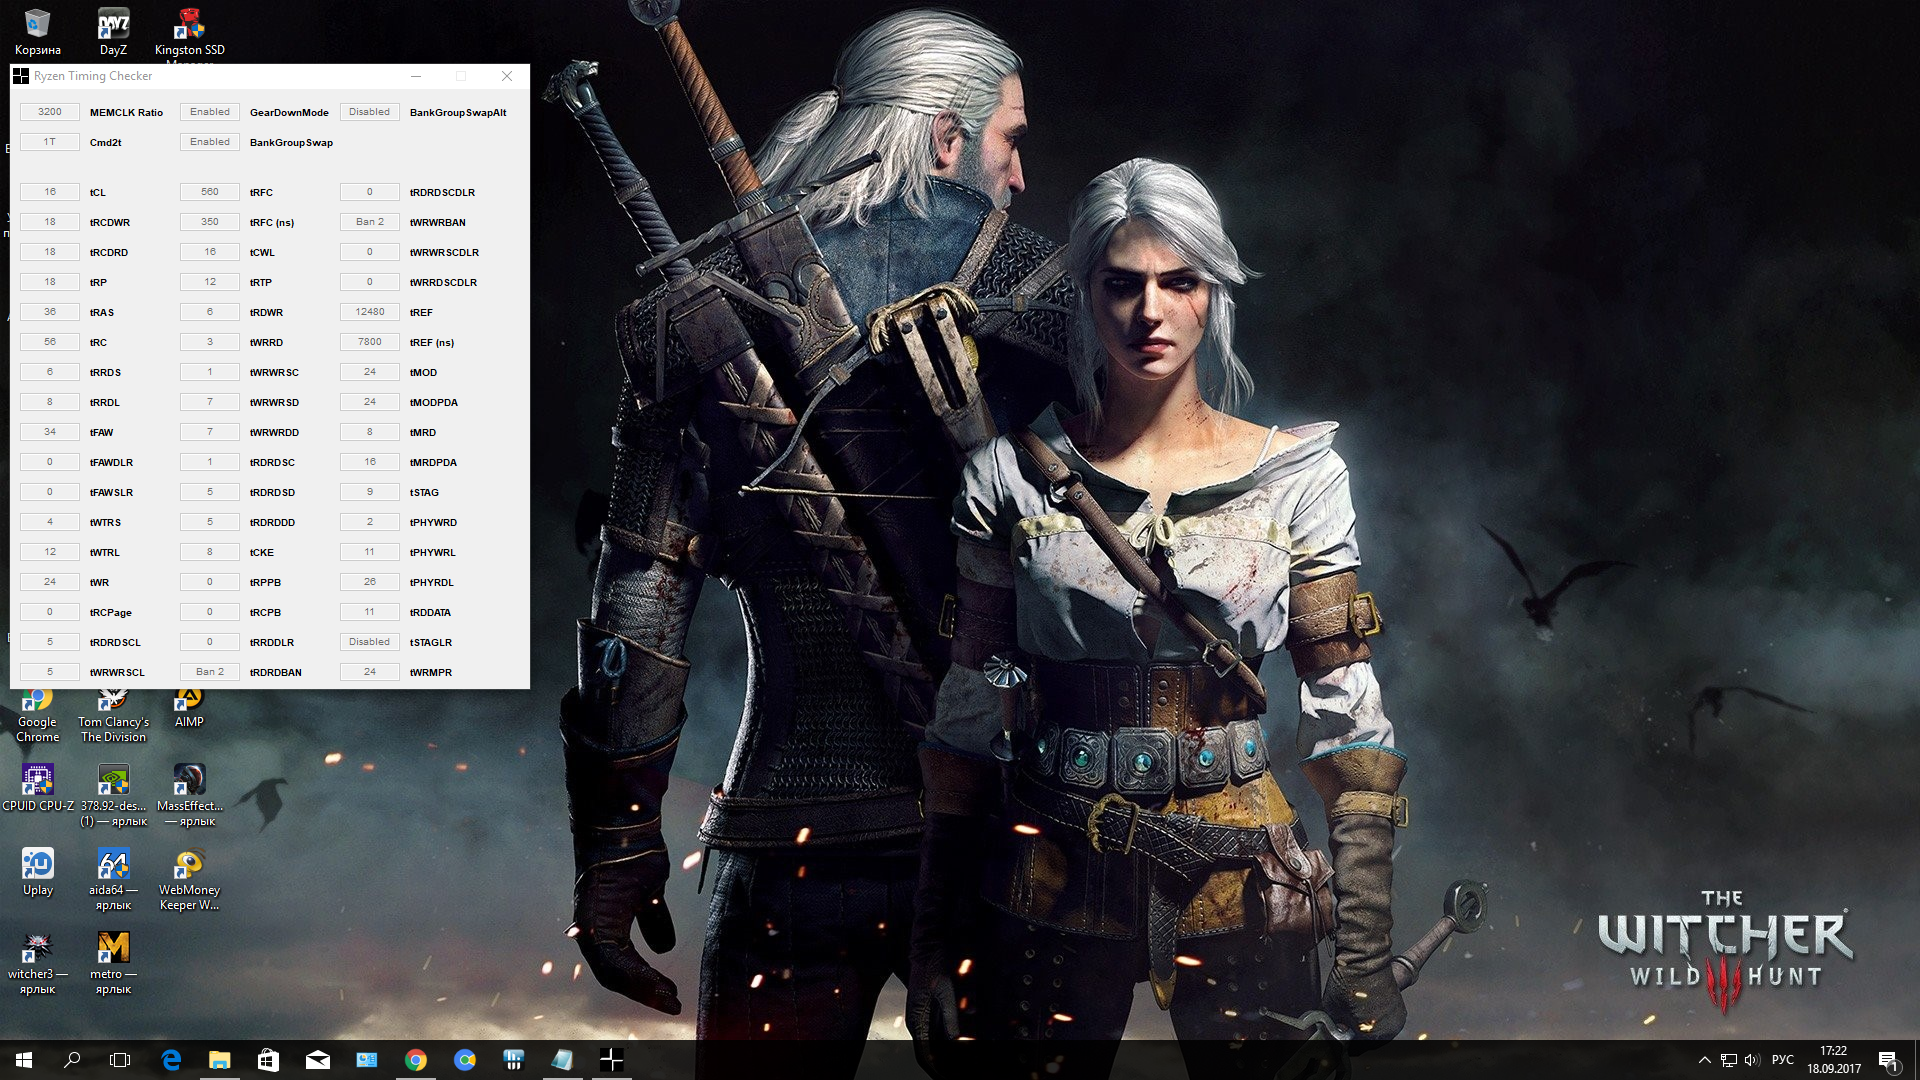Click the speaker volume tray icon
The width and height of the screenshot is (1920, 1080).
coord(1751,1059)
